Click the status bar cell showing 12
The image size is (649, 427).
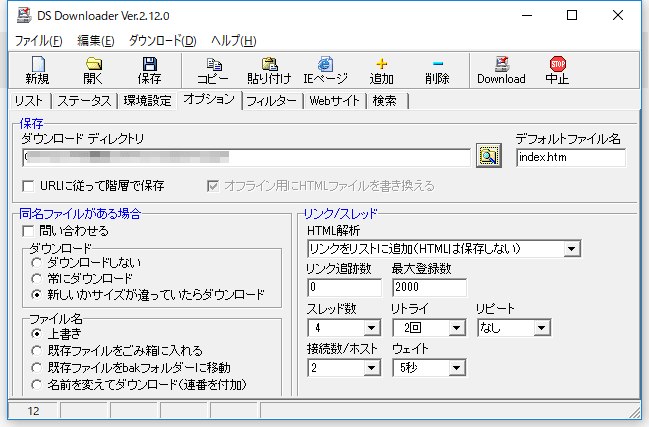pyautogui.click(x=33, y=411)
